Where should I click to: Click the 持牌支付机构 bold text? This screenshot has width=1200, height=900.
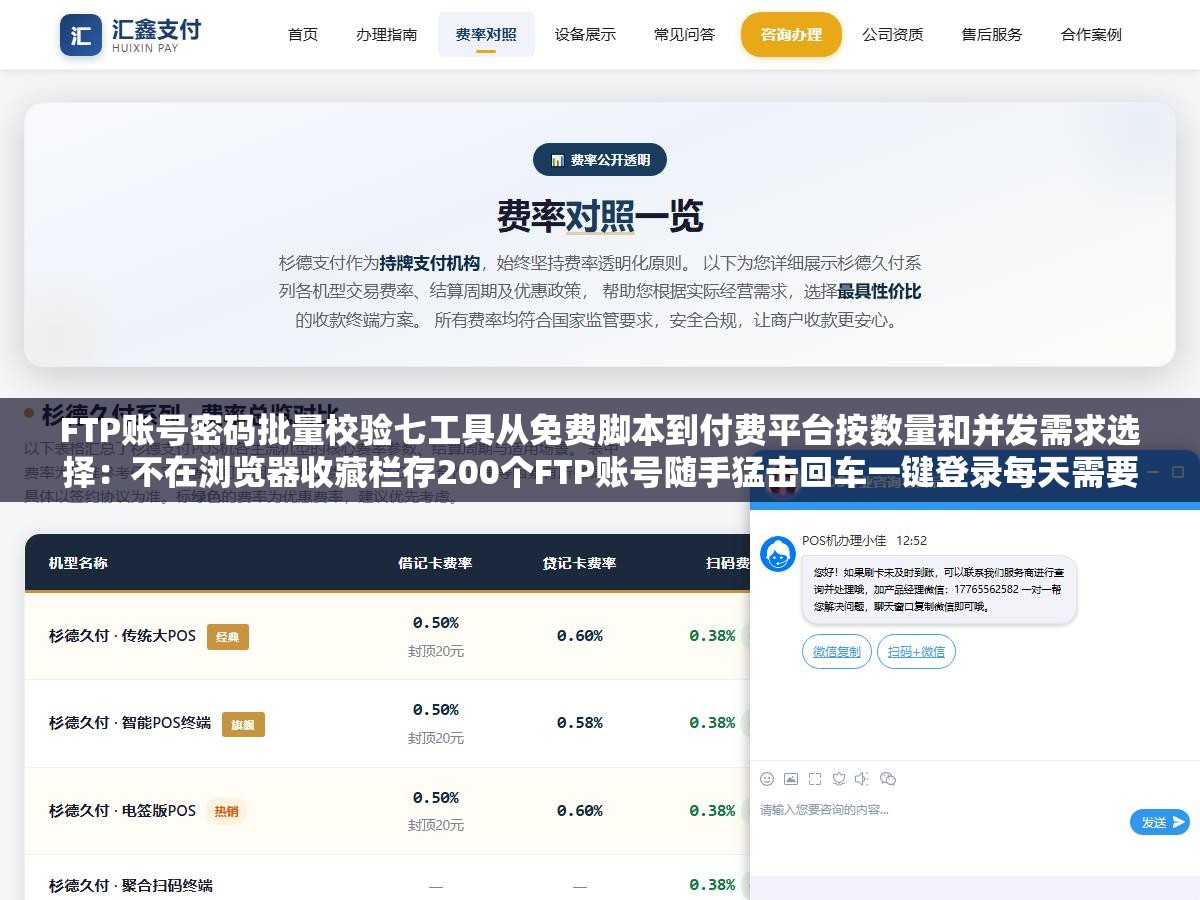click(x=430, y=263)
